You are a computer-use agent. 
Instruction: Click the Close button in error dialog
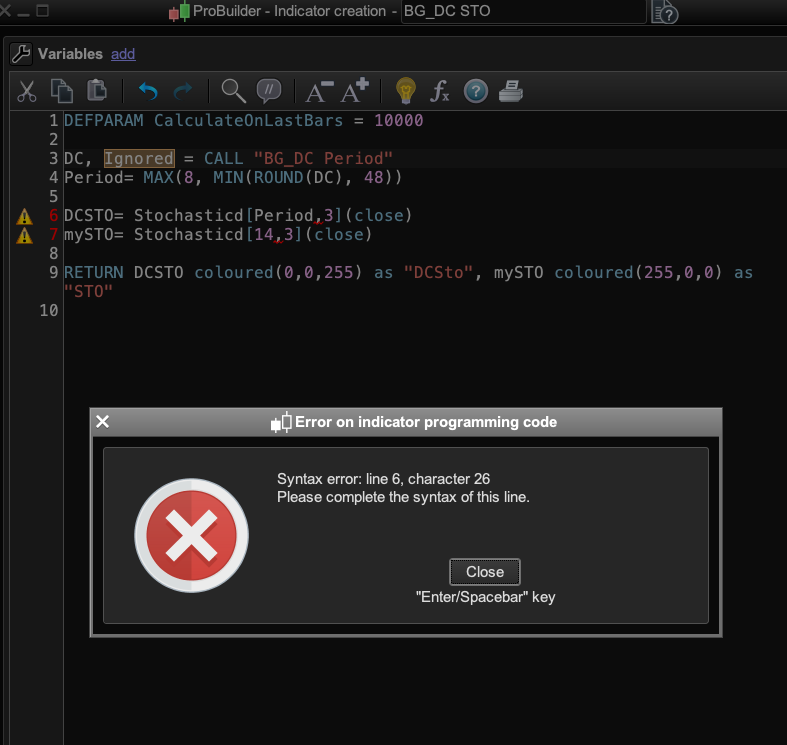click(x=485, y=572)
